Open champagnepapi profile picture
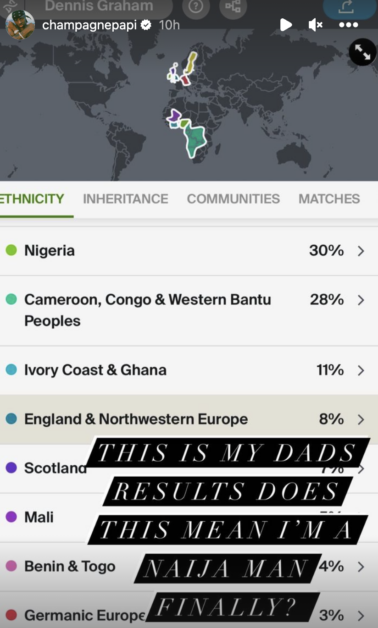 [x=19, y=24]
